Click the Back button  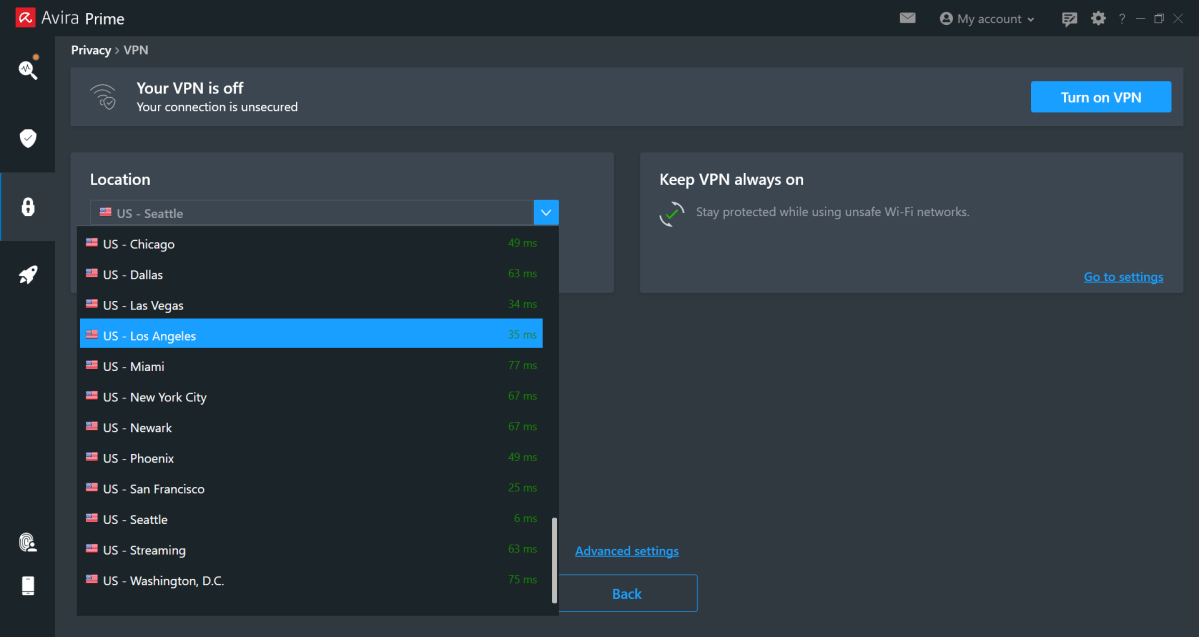[x=627, y=593]
